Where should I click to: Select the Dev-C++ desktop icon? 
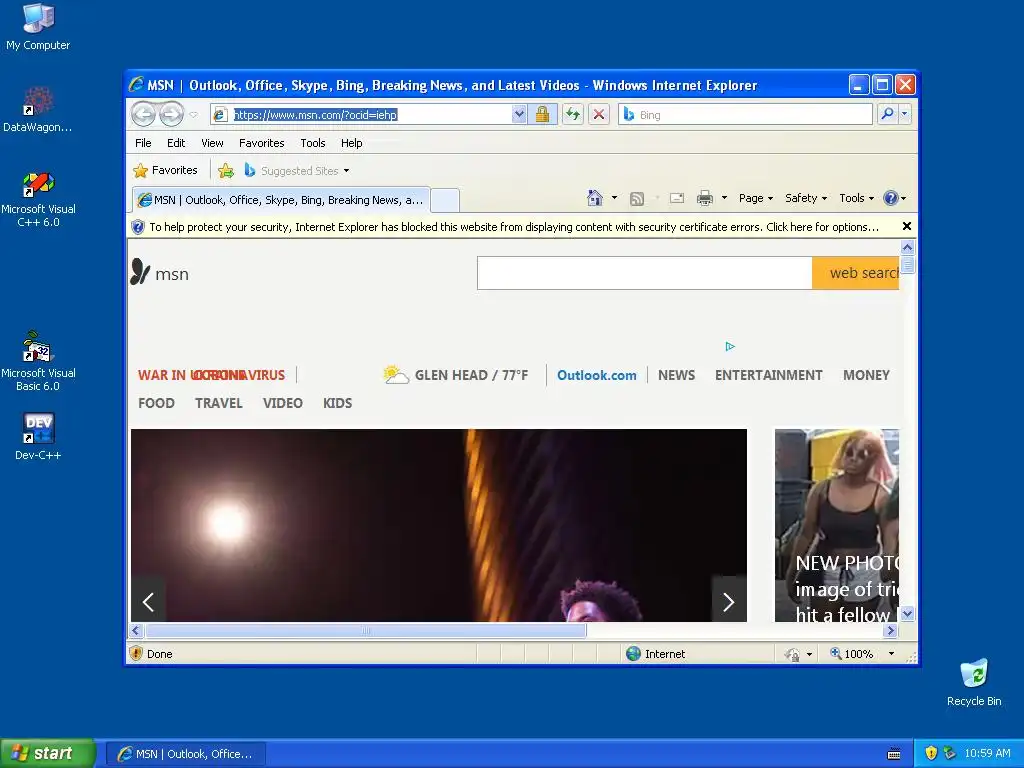click(38, 436)
